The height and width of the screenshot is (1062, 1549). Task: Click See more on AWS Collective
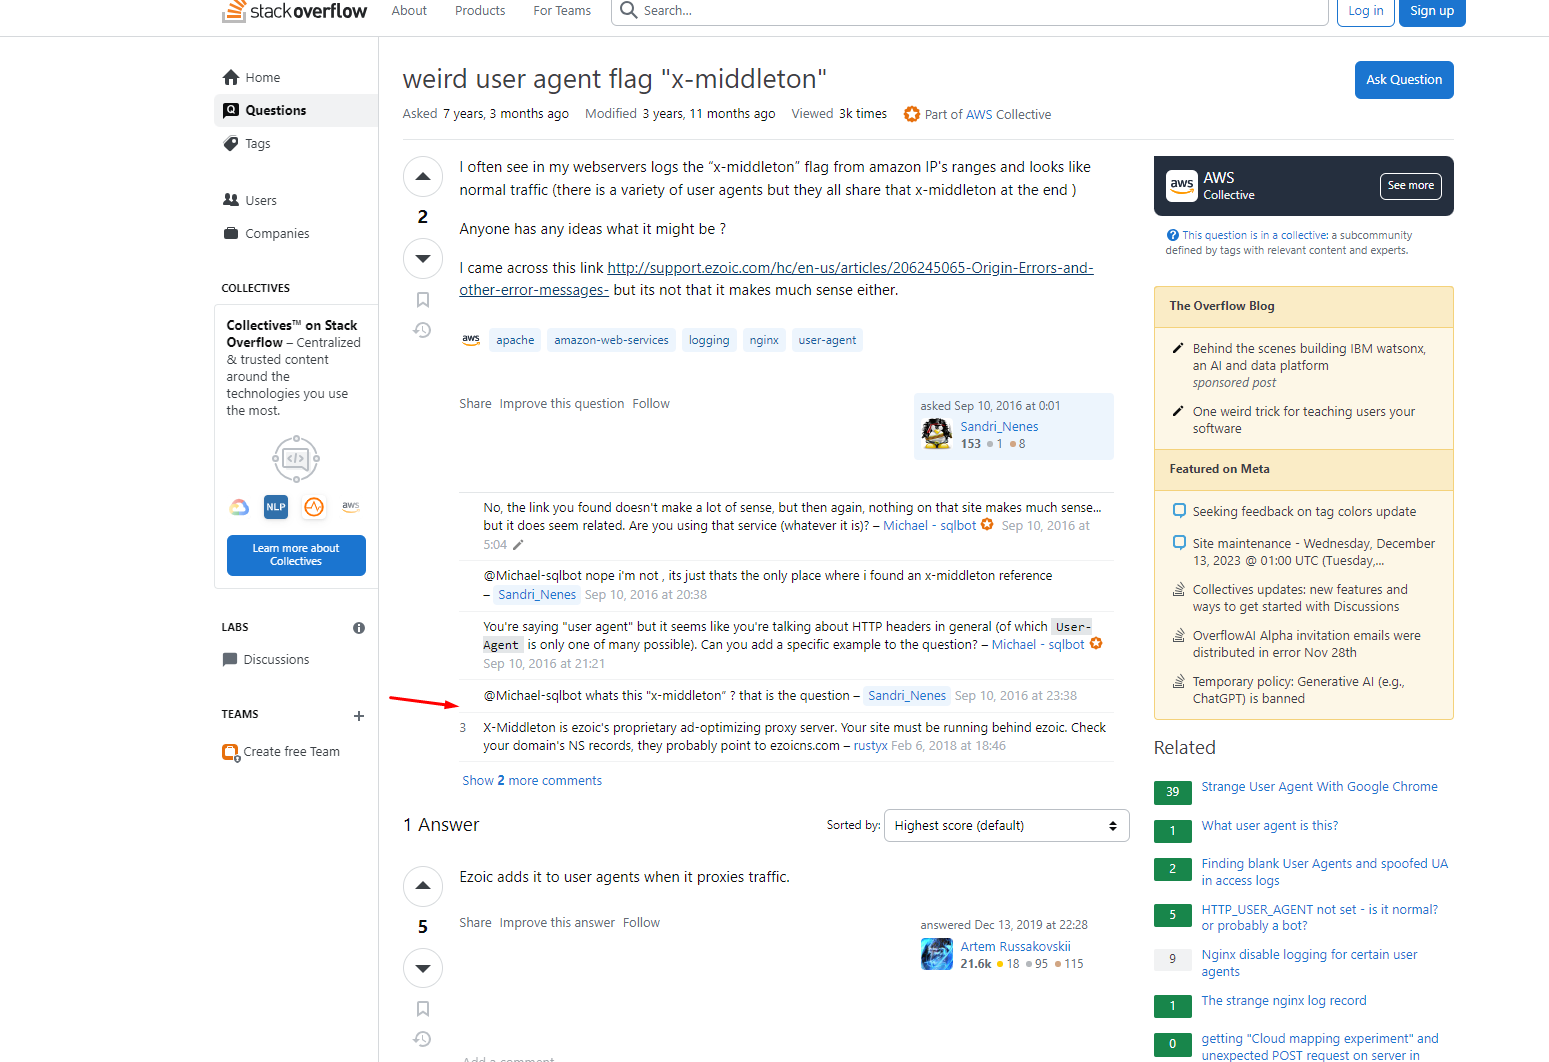pos(1411,186)
